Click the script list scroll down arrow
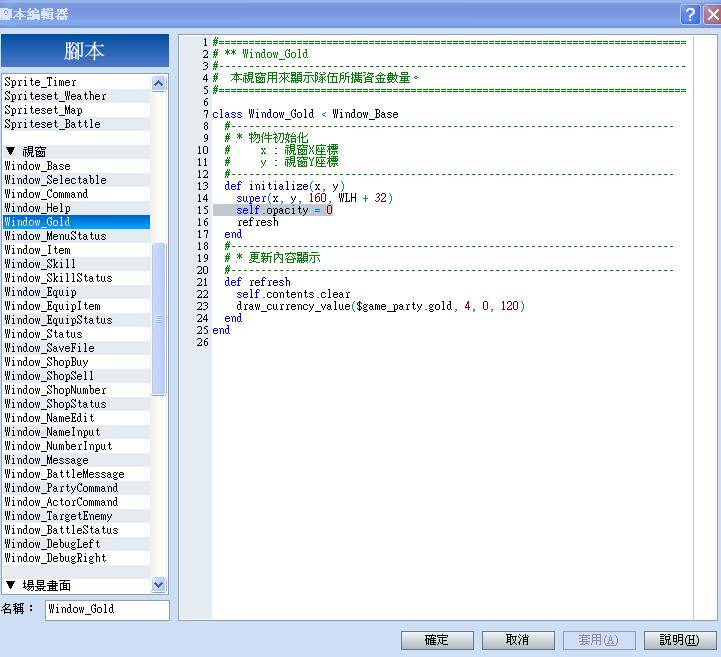721x657 pixels. (x=159, y=585)
